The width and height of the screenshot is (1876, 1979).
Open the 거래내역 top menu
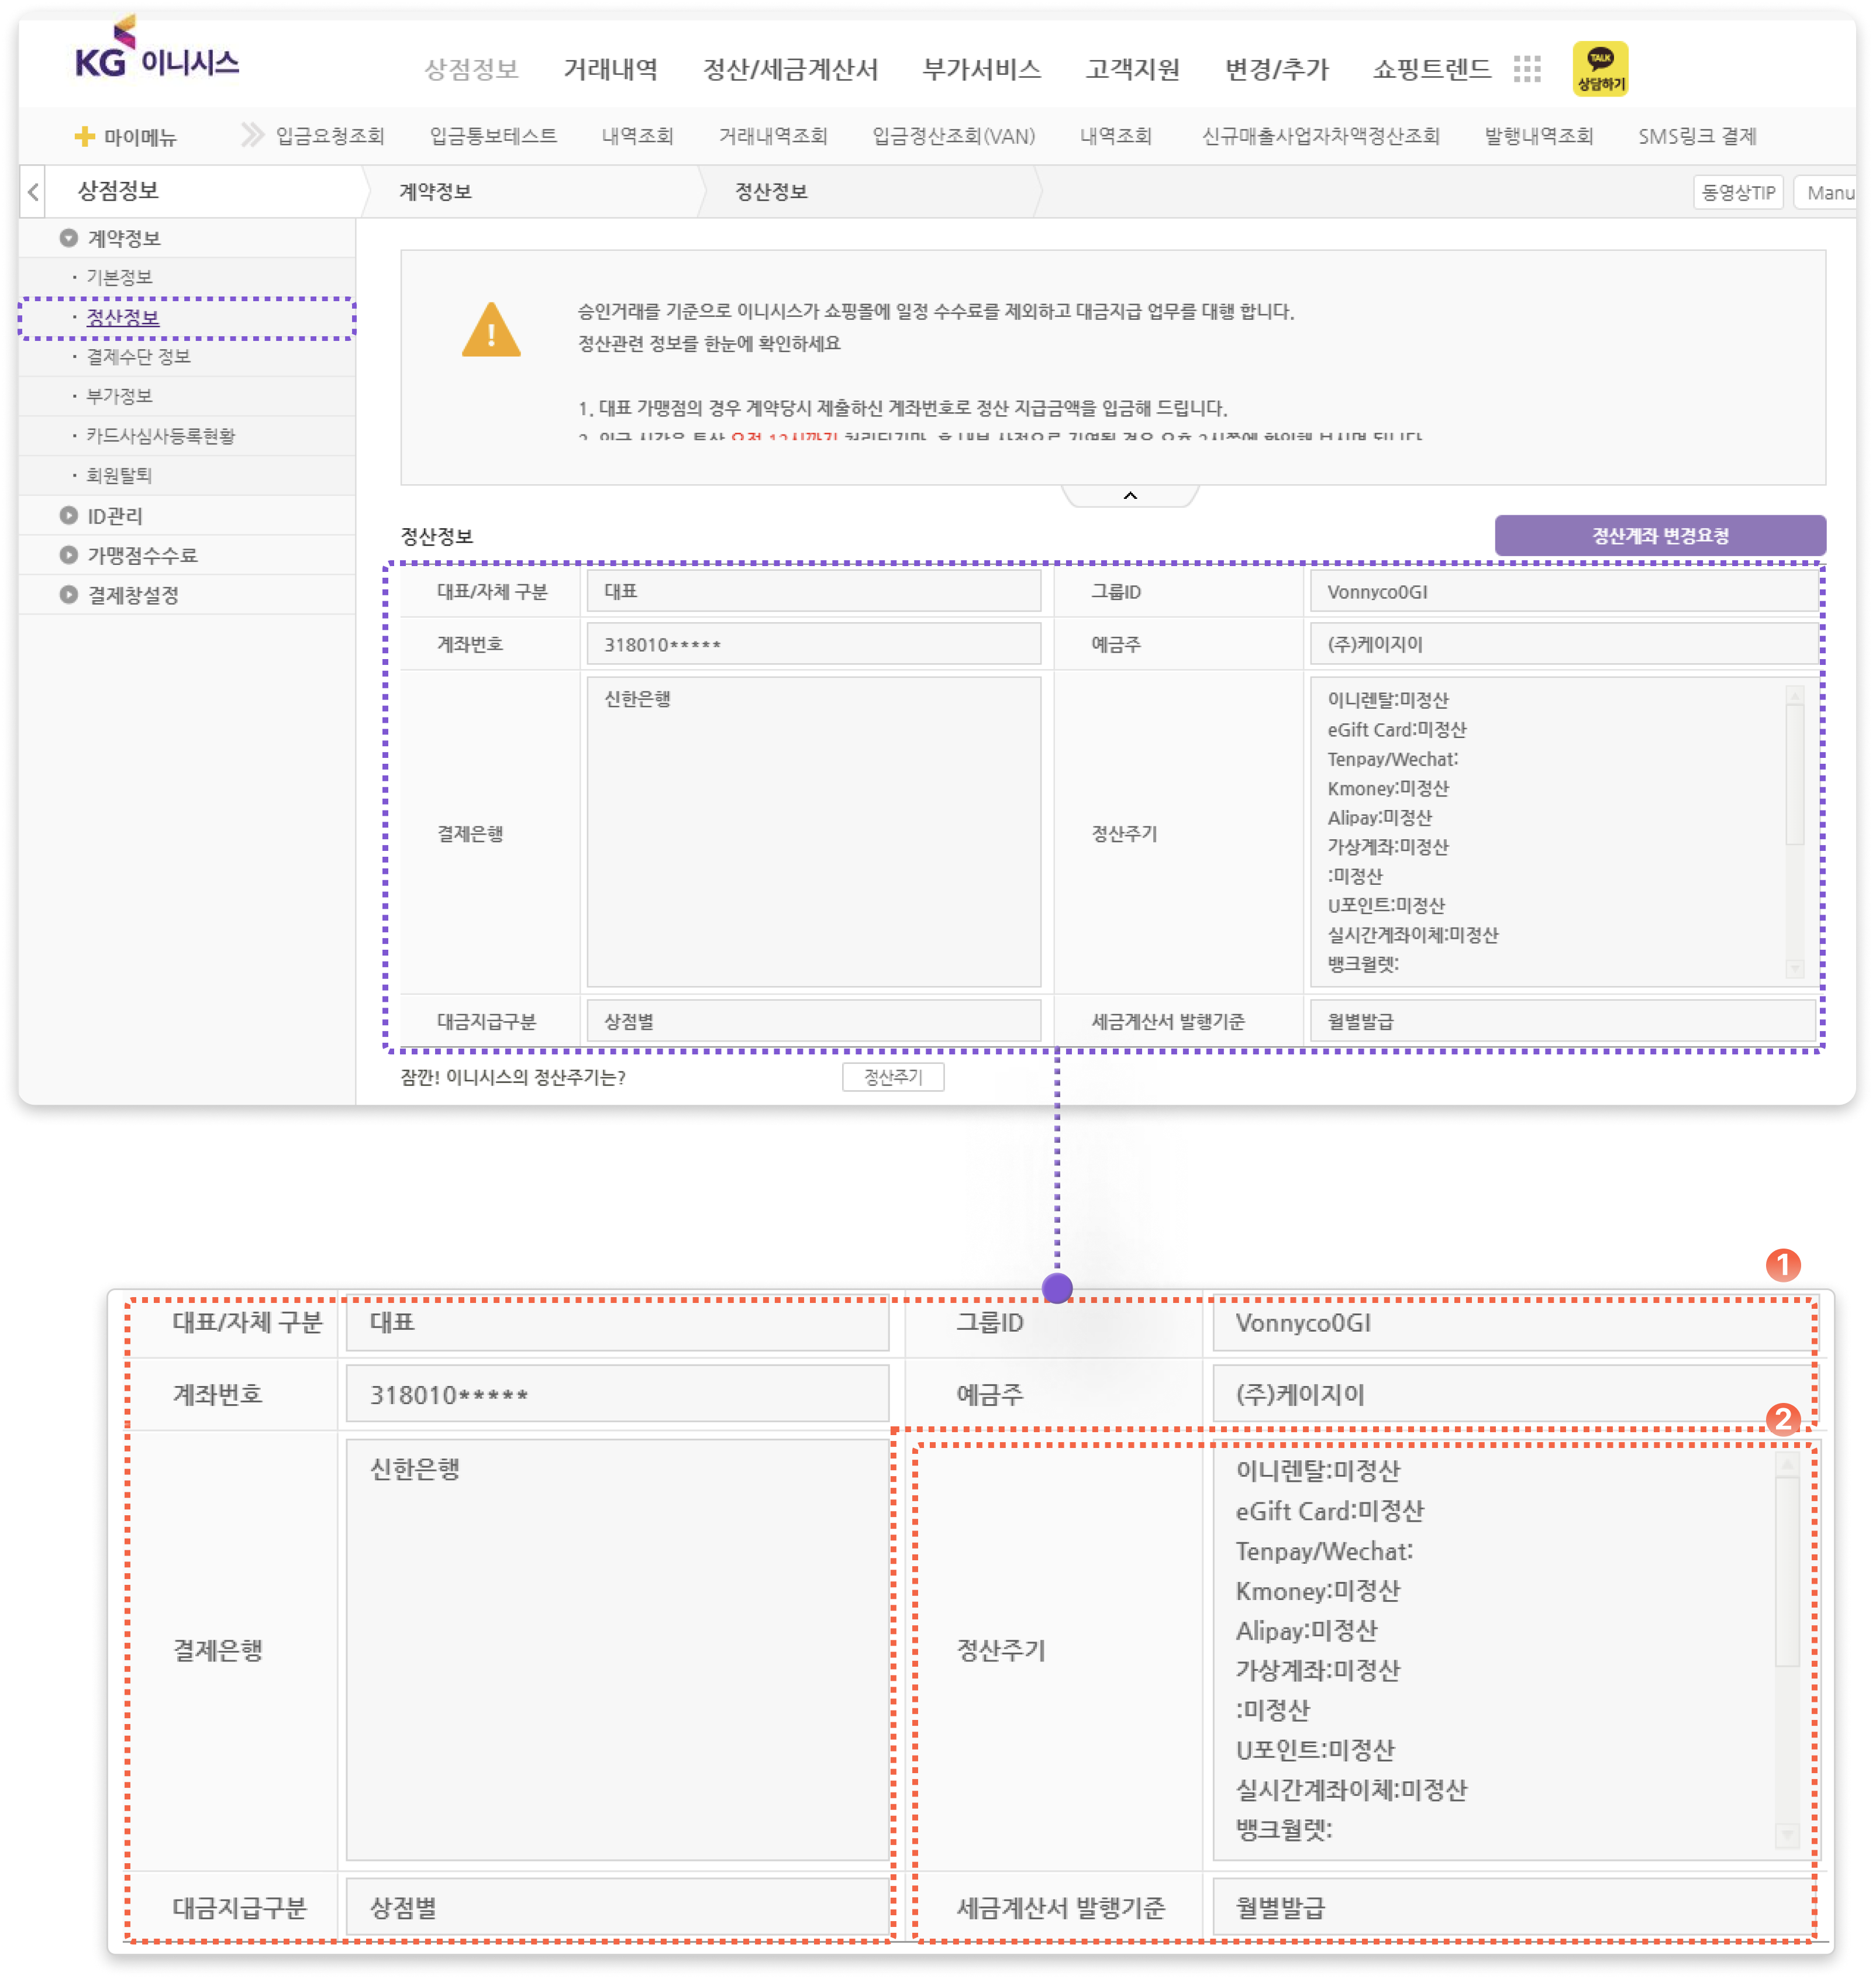pos(610,69)
